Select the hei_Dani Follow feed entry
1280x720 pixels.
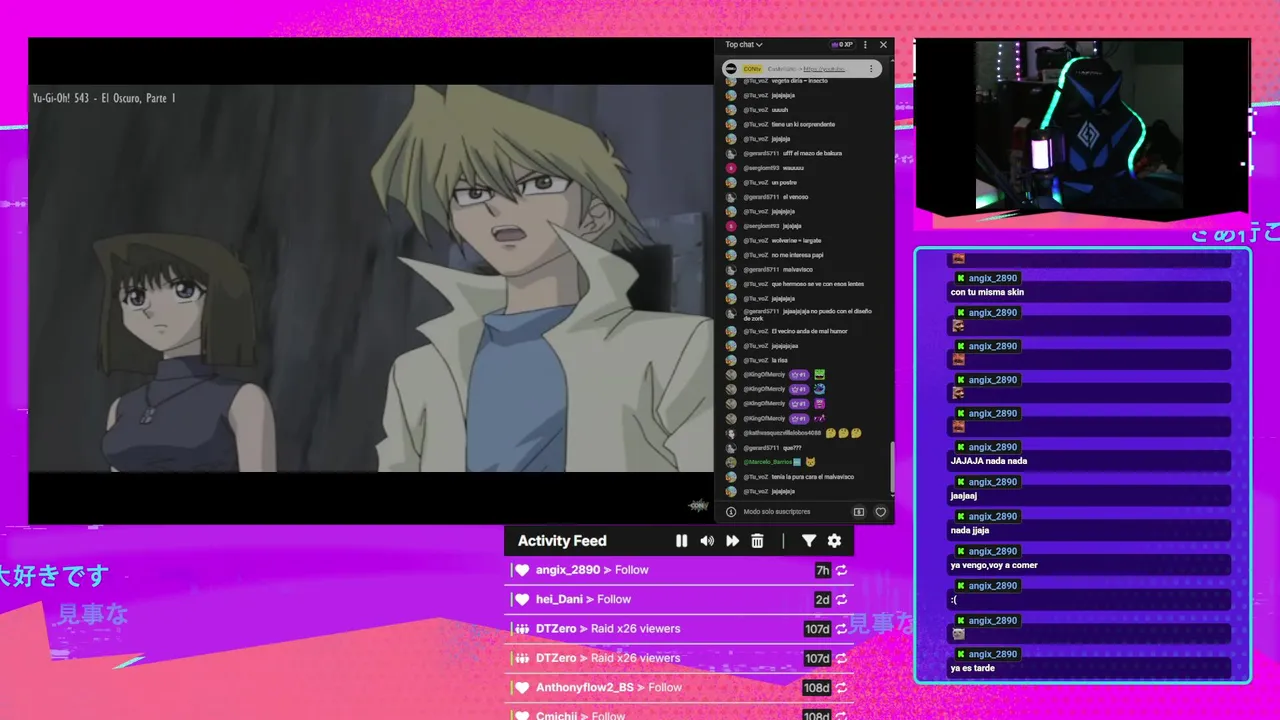pyautogui.click(x=679, y=599)
